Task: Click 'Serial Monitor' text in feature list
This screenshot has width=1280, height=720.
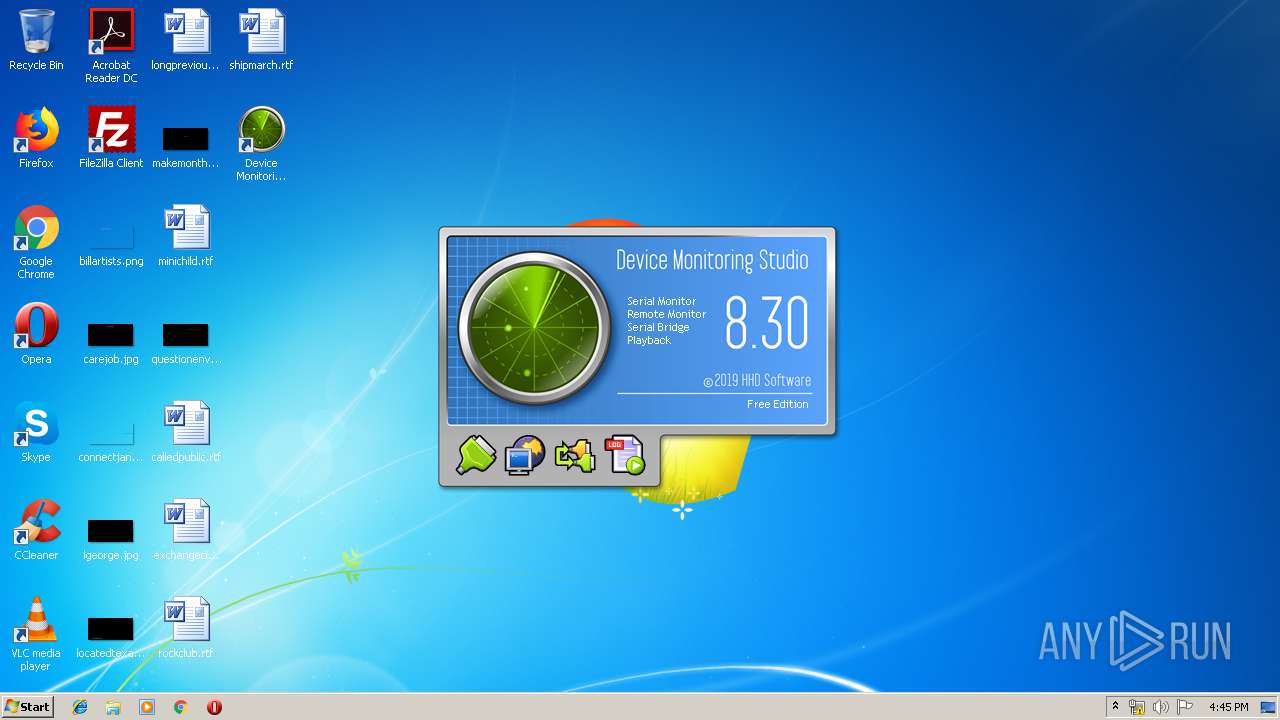Action: pyautogui.click(x=662, y=301)
